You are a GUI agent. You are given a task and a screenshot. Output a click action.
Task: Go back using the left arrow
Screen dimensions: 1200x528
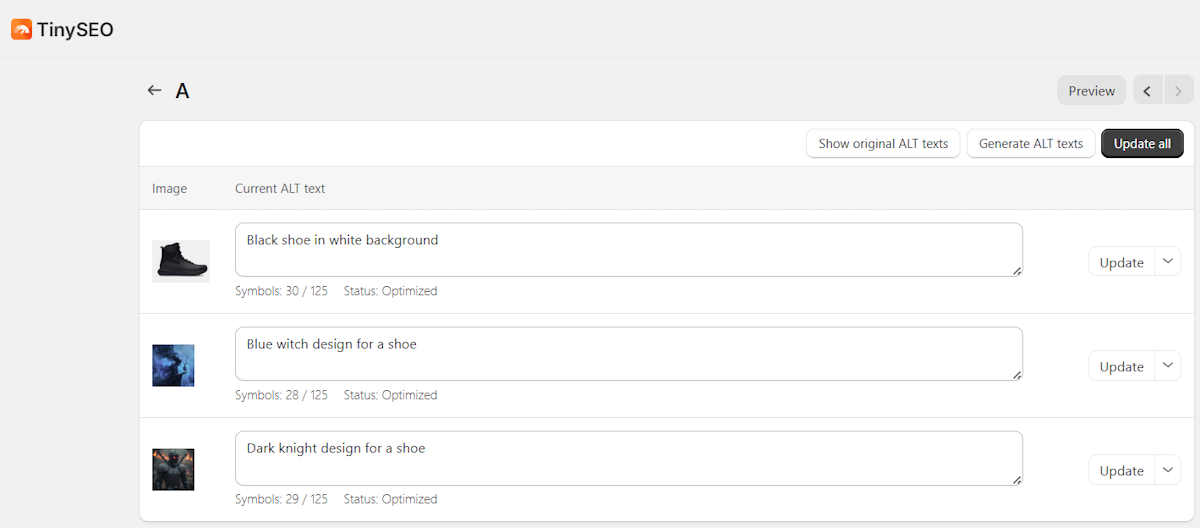pyautogui.click(x=154, y=90)
